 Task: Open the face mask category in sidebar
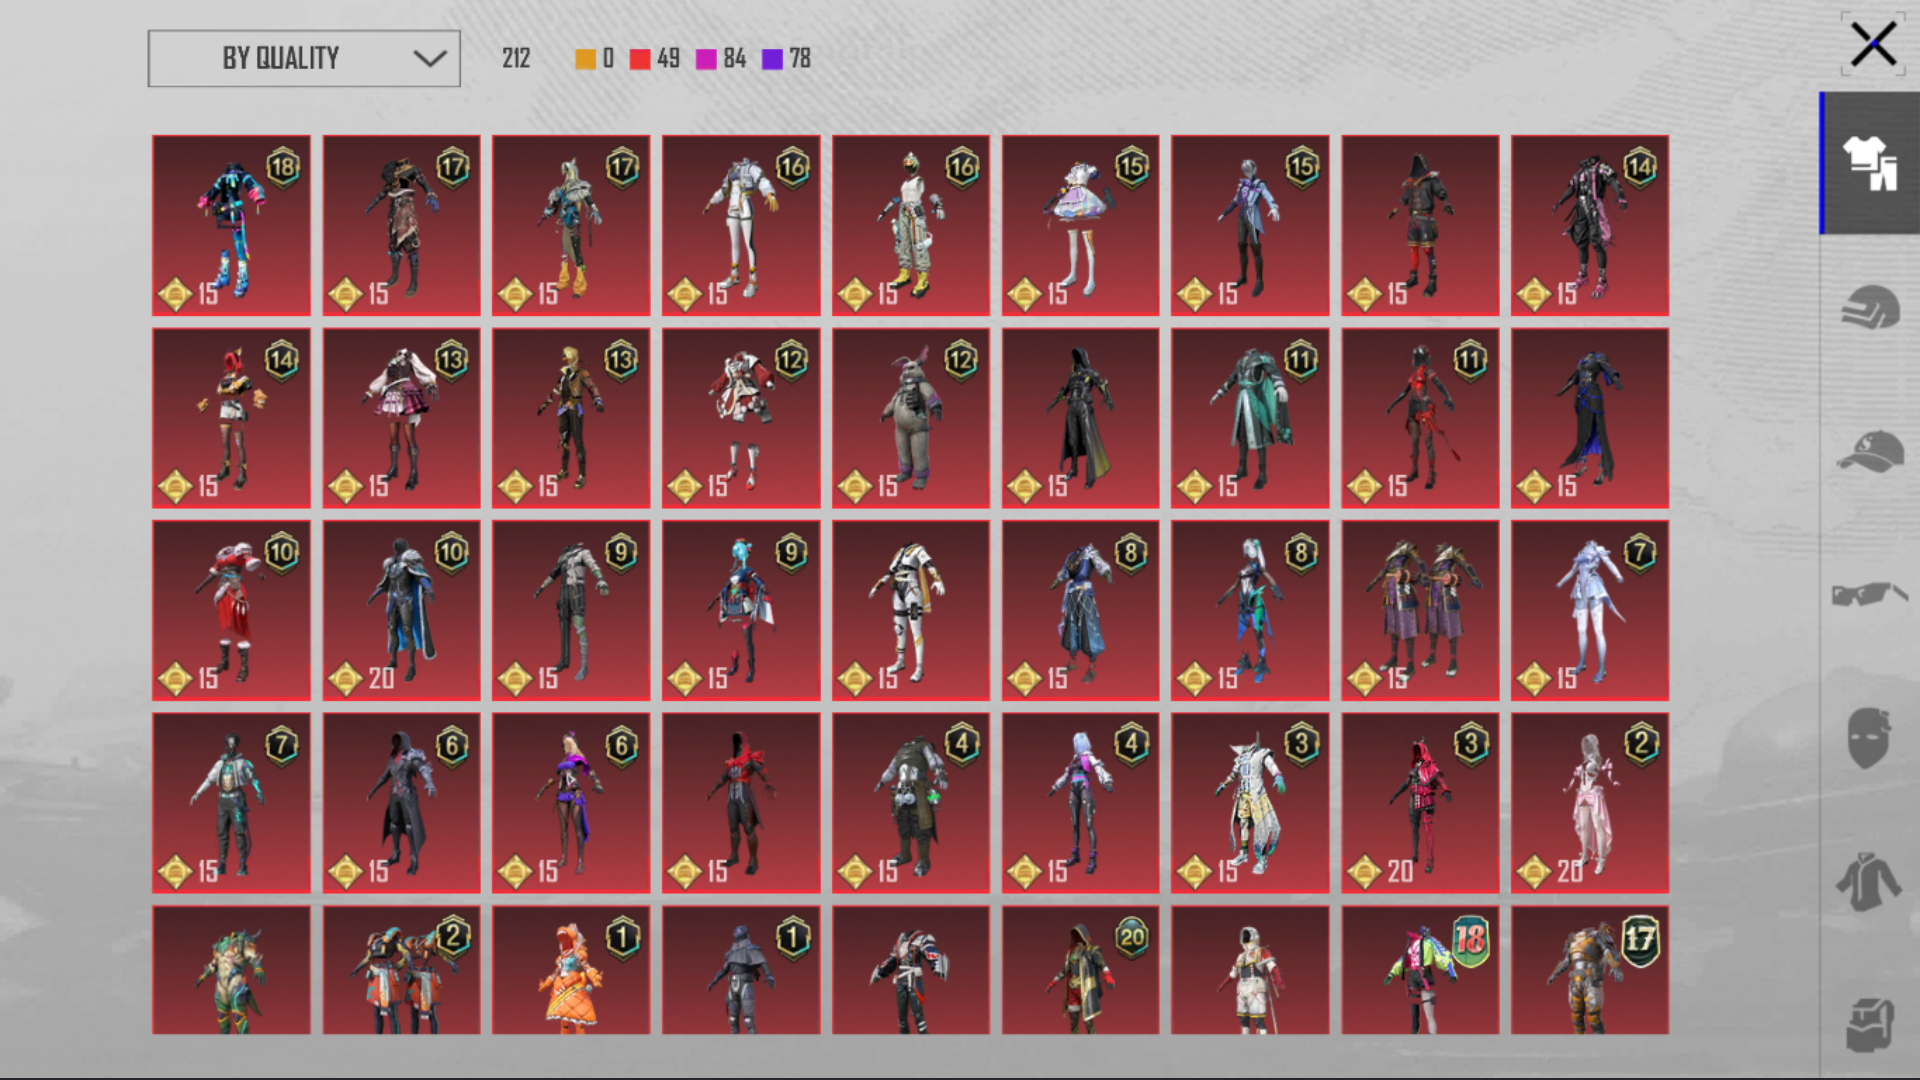pyautogui.click(x=1868, y=738)
